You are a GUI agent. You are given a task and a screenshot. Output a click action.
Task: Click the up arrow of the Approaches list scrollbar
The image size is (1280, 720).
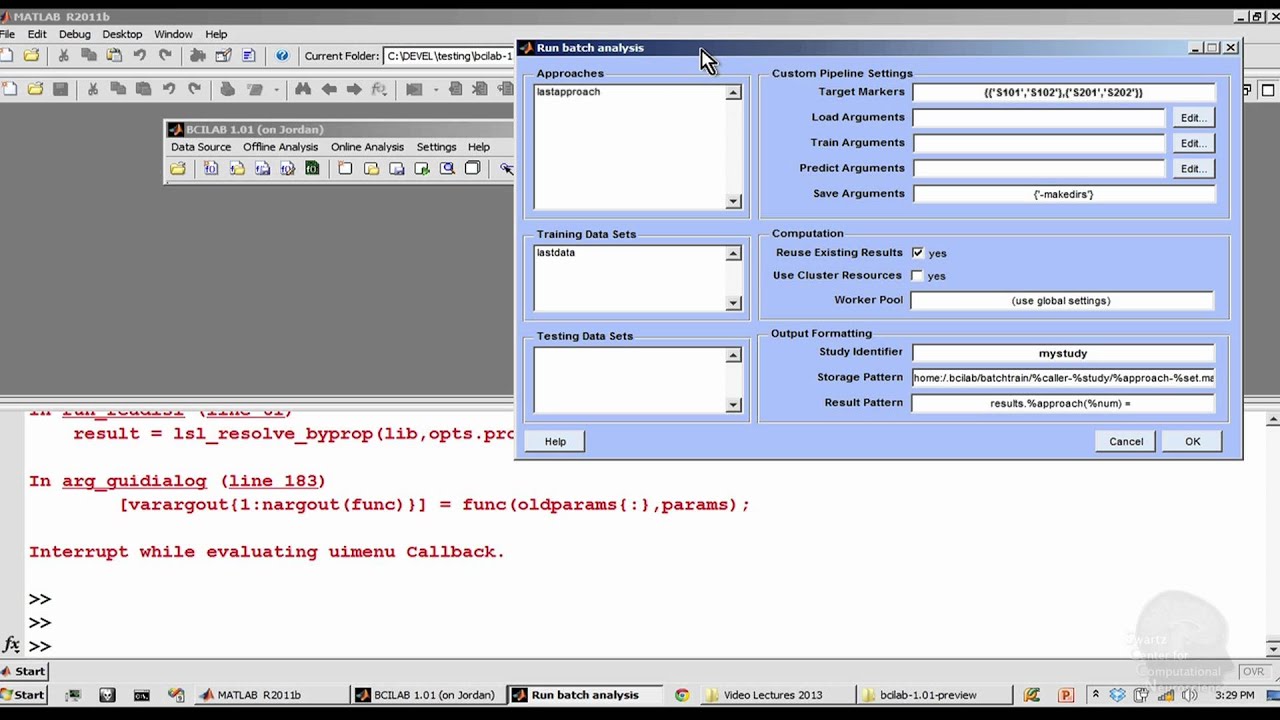(x=733, y=93)
